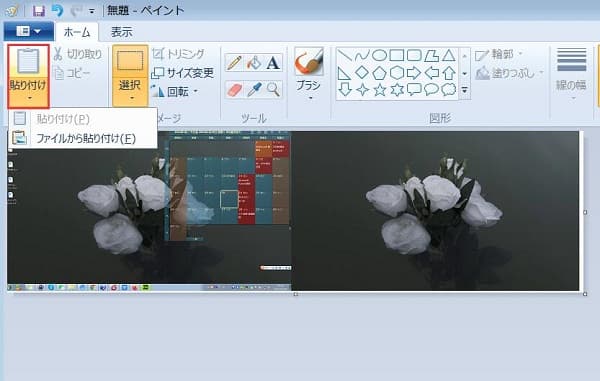
Task: Click the canvas bottom-right corner handle
Action: click(x=585, y=294)
